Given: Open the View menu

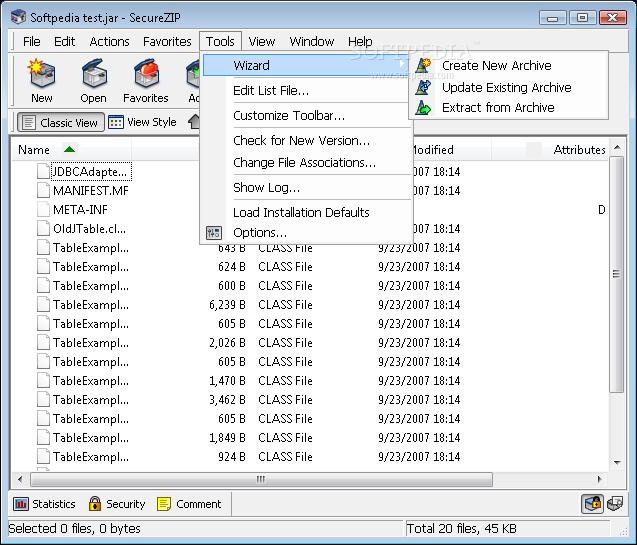Looking at the screenshot, I should click(262, 41).
